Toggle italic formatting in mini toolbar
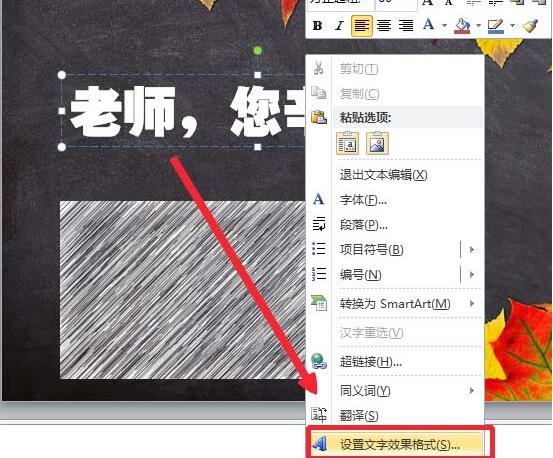The width and height of the screenshot is (553, 458). [339, 25]
